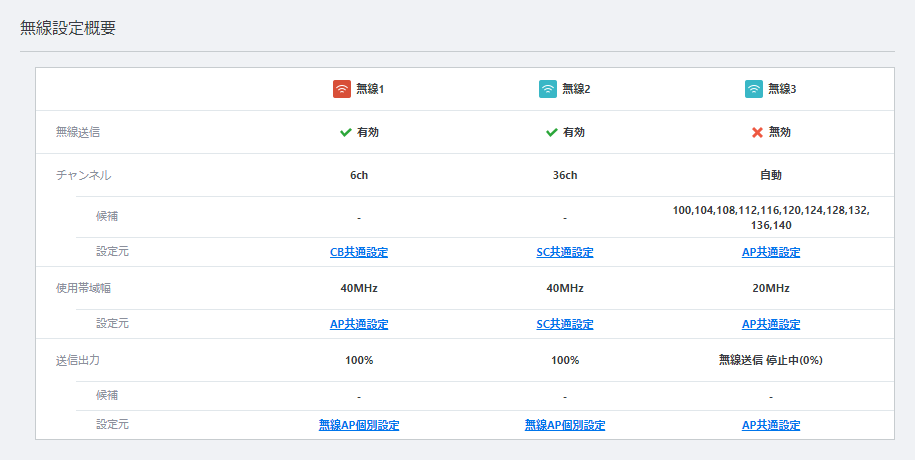Click the 無線送信 row label
This screenshot has height=460, width=915.
tap(78, 133)
